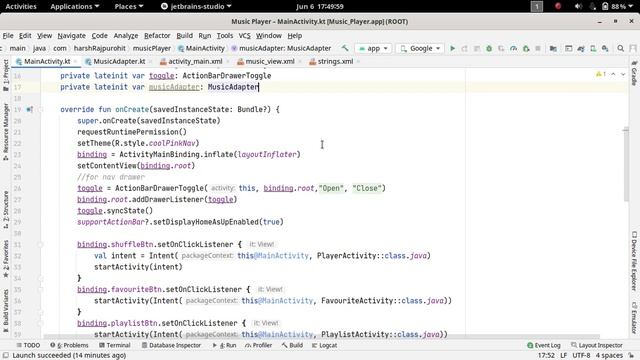The height and width of the screenshot is (360, 640).
Task: Click the user account icon in toolbar
Action: [x=633, y=49]
